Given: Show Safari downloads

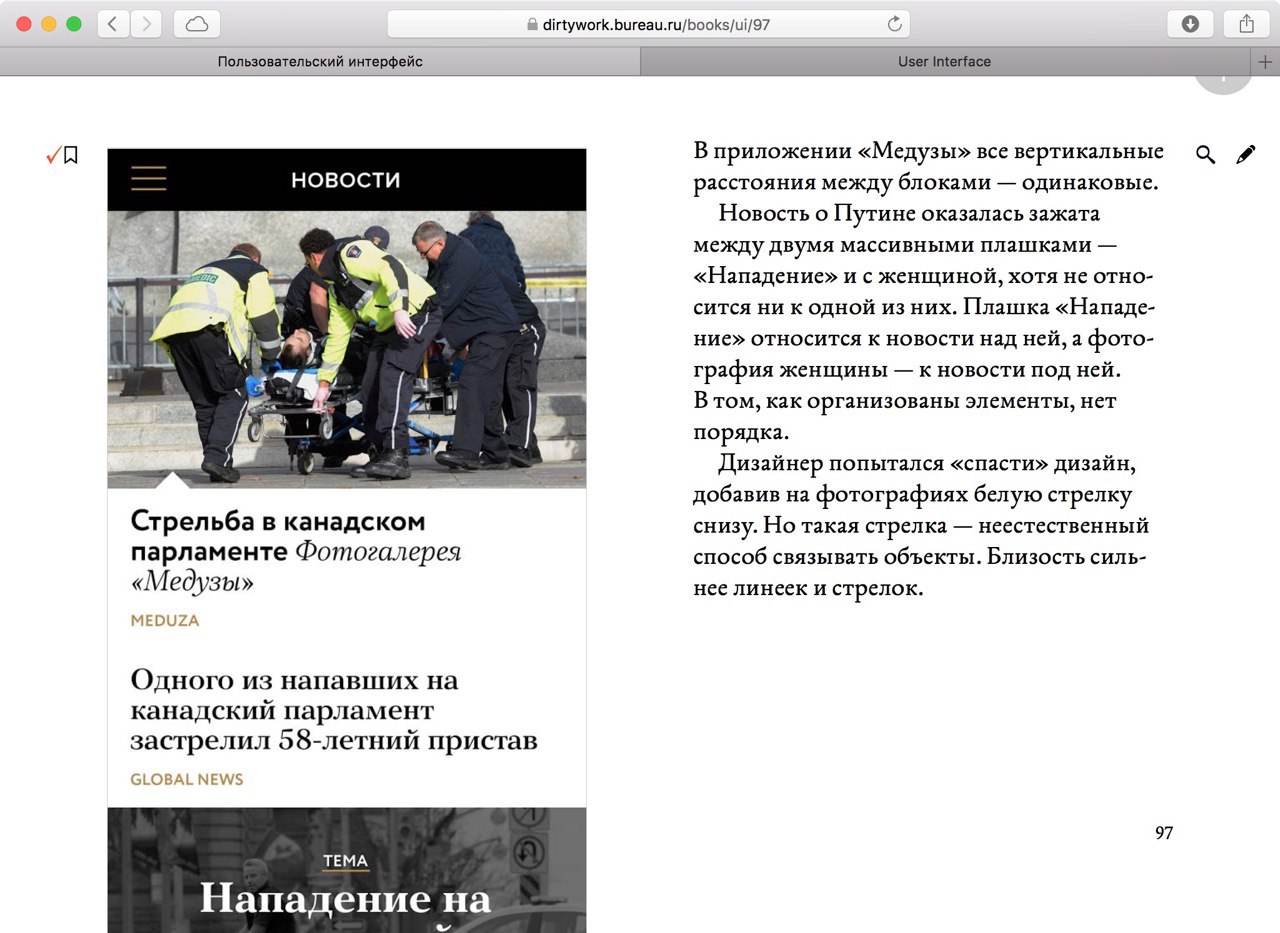Looking at the screenshot, I should click(1190, 24).
